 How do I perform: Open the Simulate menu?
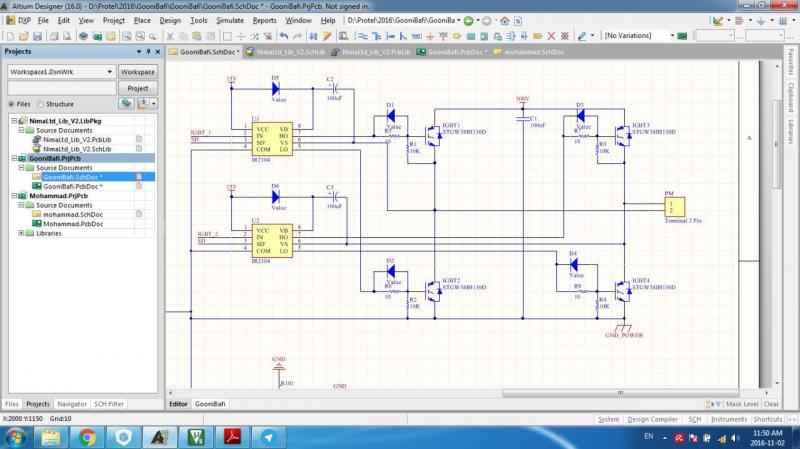(x=230, y=20)
